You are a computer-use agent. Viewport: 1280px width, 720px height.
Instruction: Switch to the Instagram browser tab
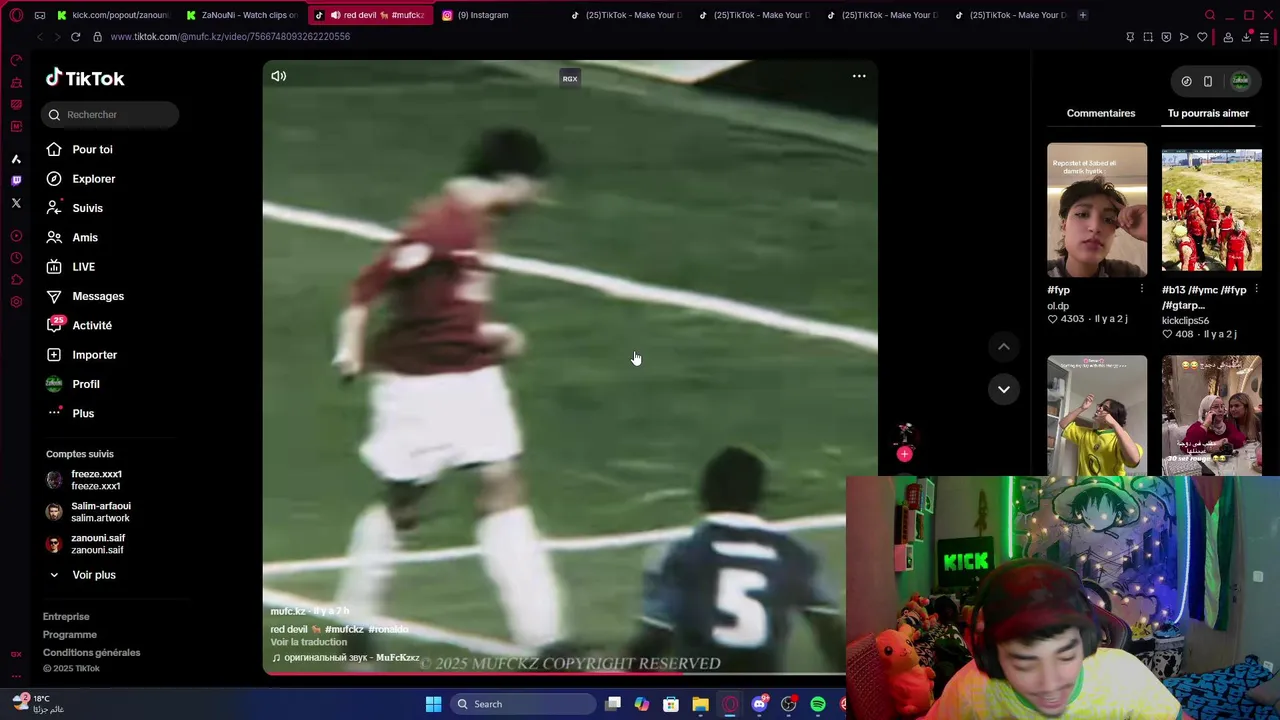[x=482, y=15]
